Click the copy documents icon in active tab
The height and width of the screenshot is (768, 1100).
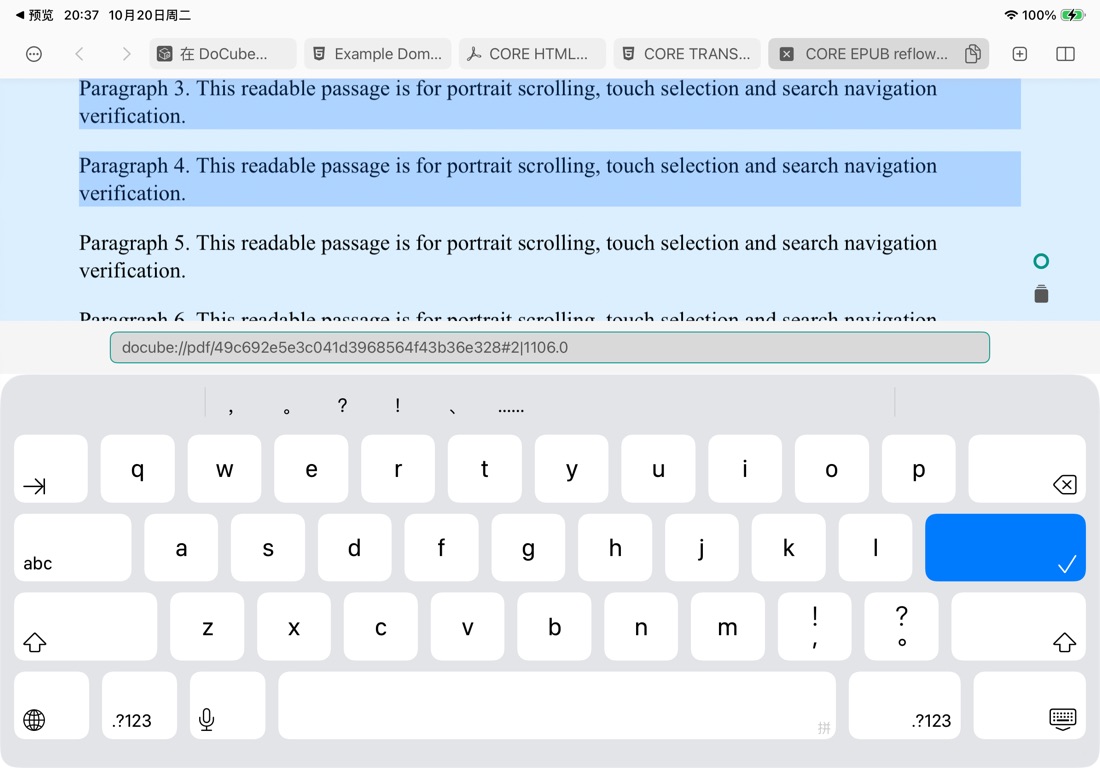(972, 54)
